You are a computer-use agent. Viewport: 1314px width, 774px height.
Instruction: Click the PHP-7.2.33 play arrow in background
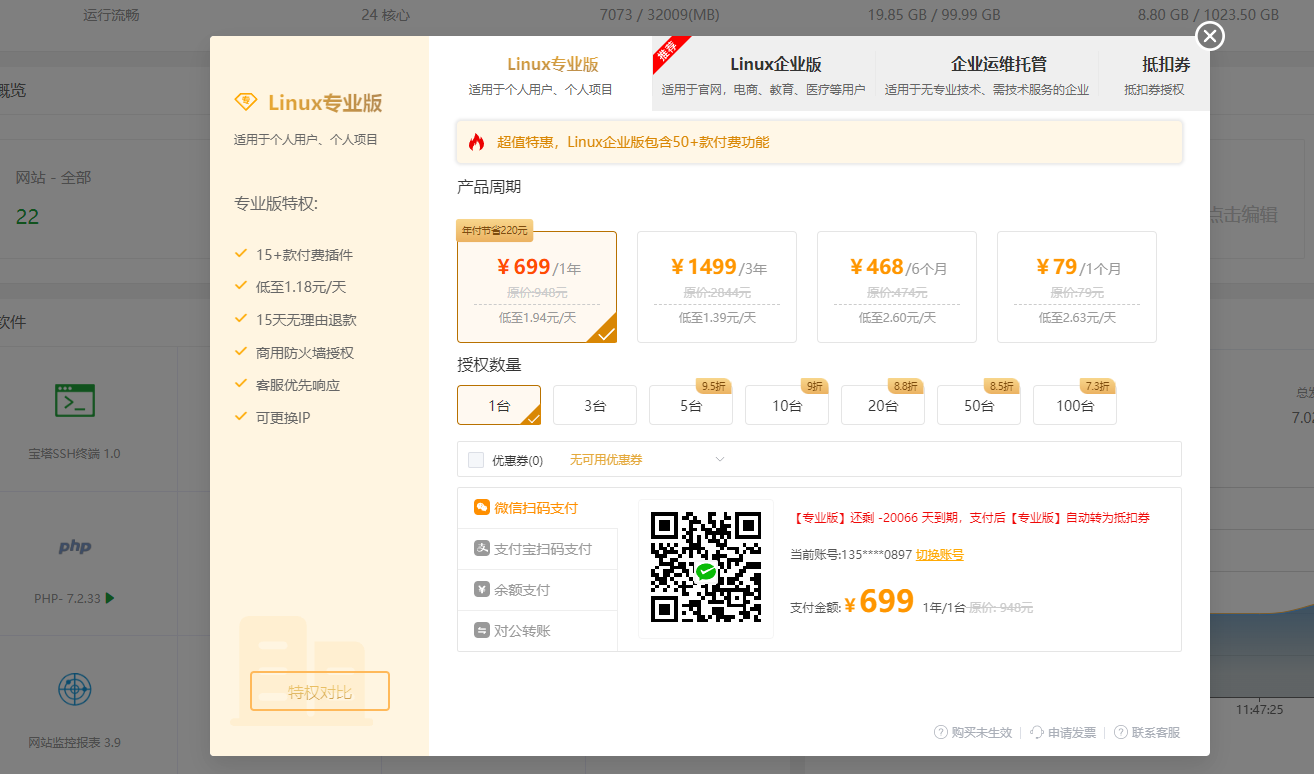coord(110,598)
